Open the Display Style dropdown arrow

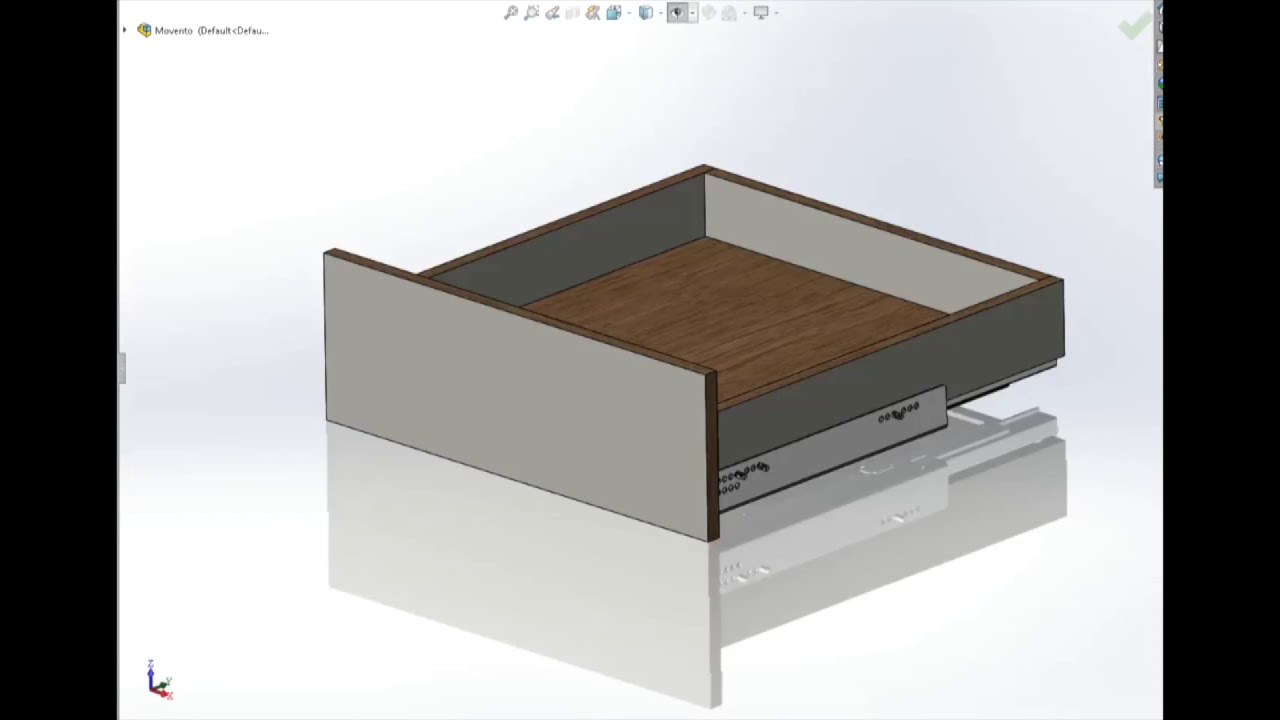661,13
